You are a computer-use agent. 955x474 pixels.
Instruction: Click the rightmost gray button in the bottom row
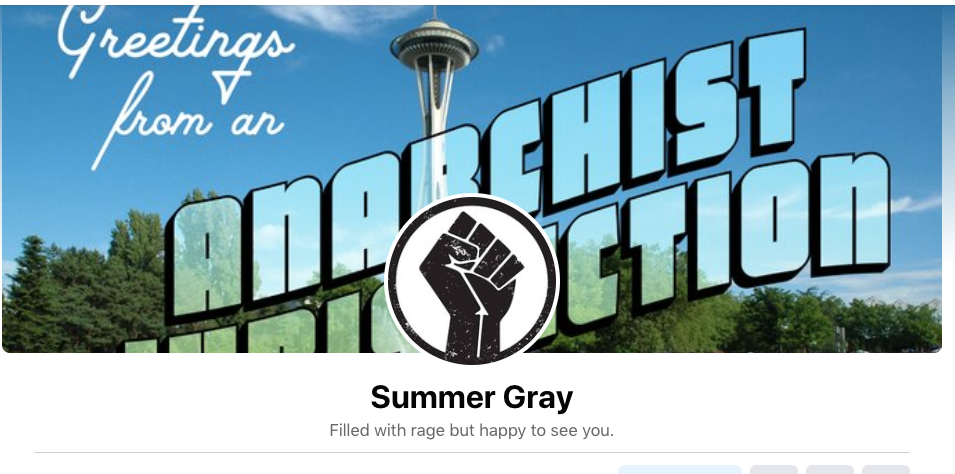(886, 470)
